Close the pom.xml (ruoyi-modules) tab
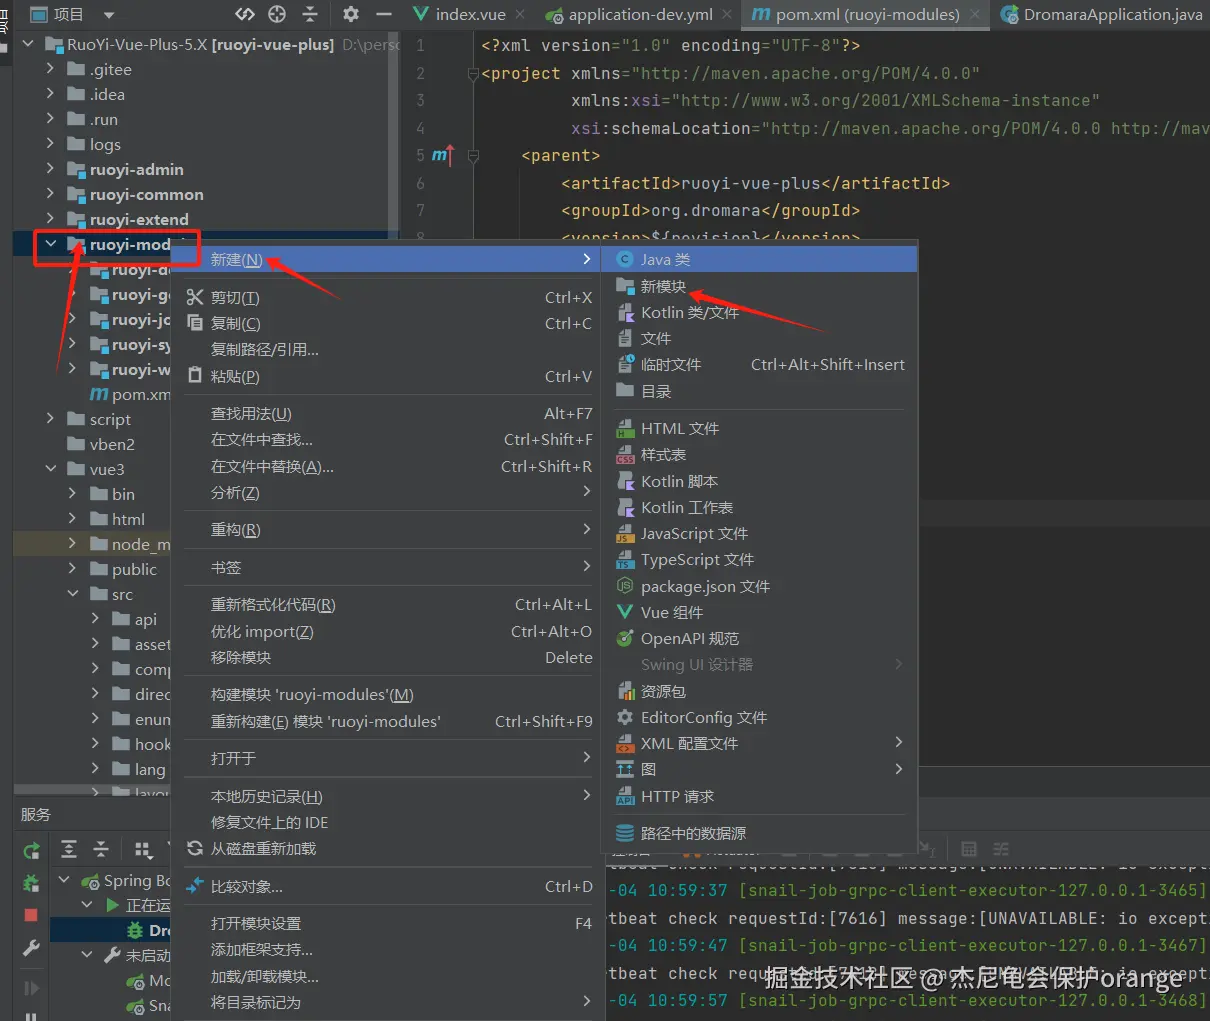Screen dimensions: 1210x1021 [x=975, y=15]
